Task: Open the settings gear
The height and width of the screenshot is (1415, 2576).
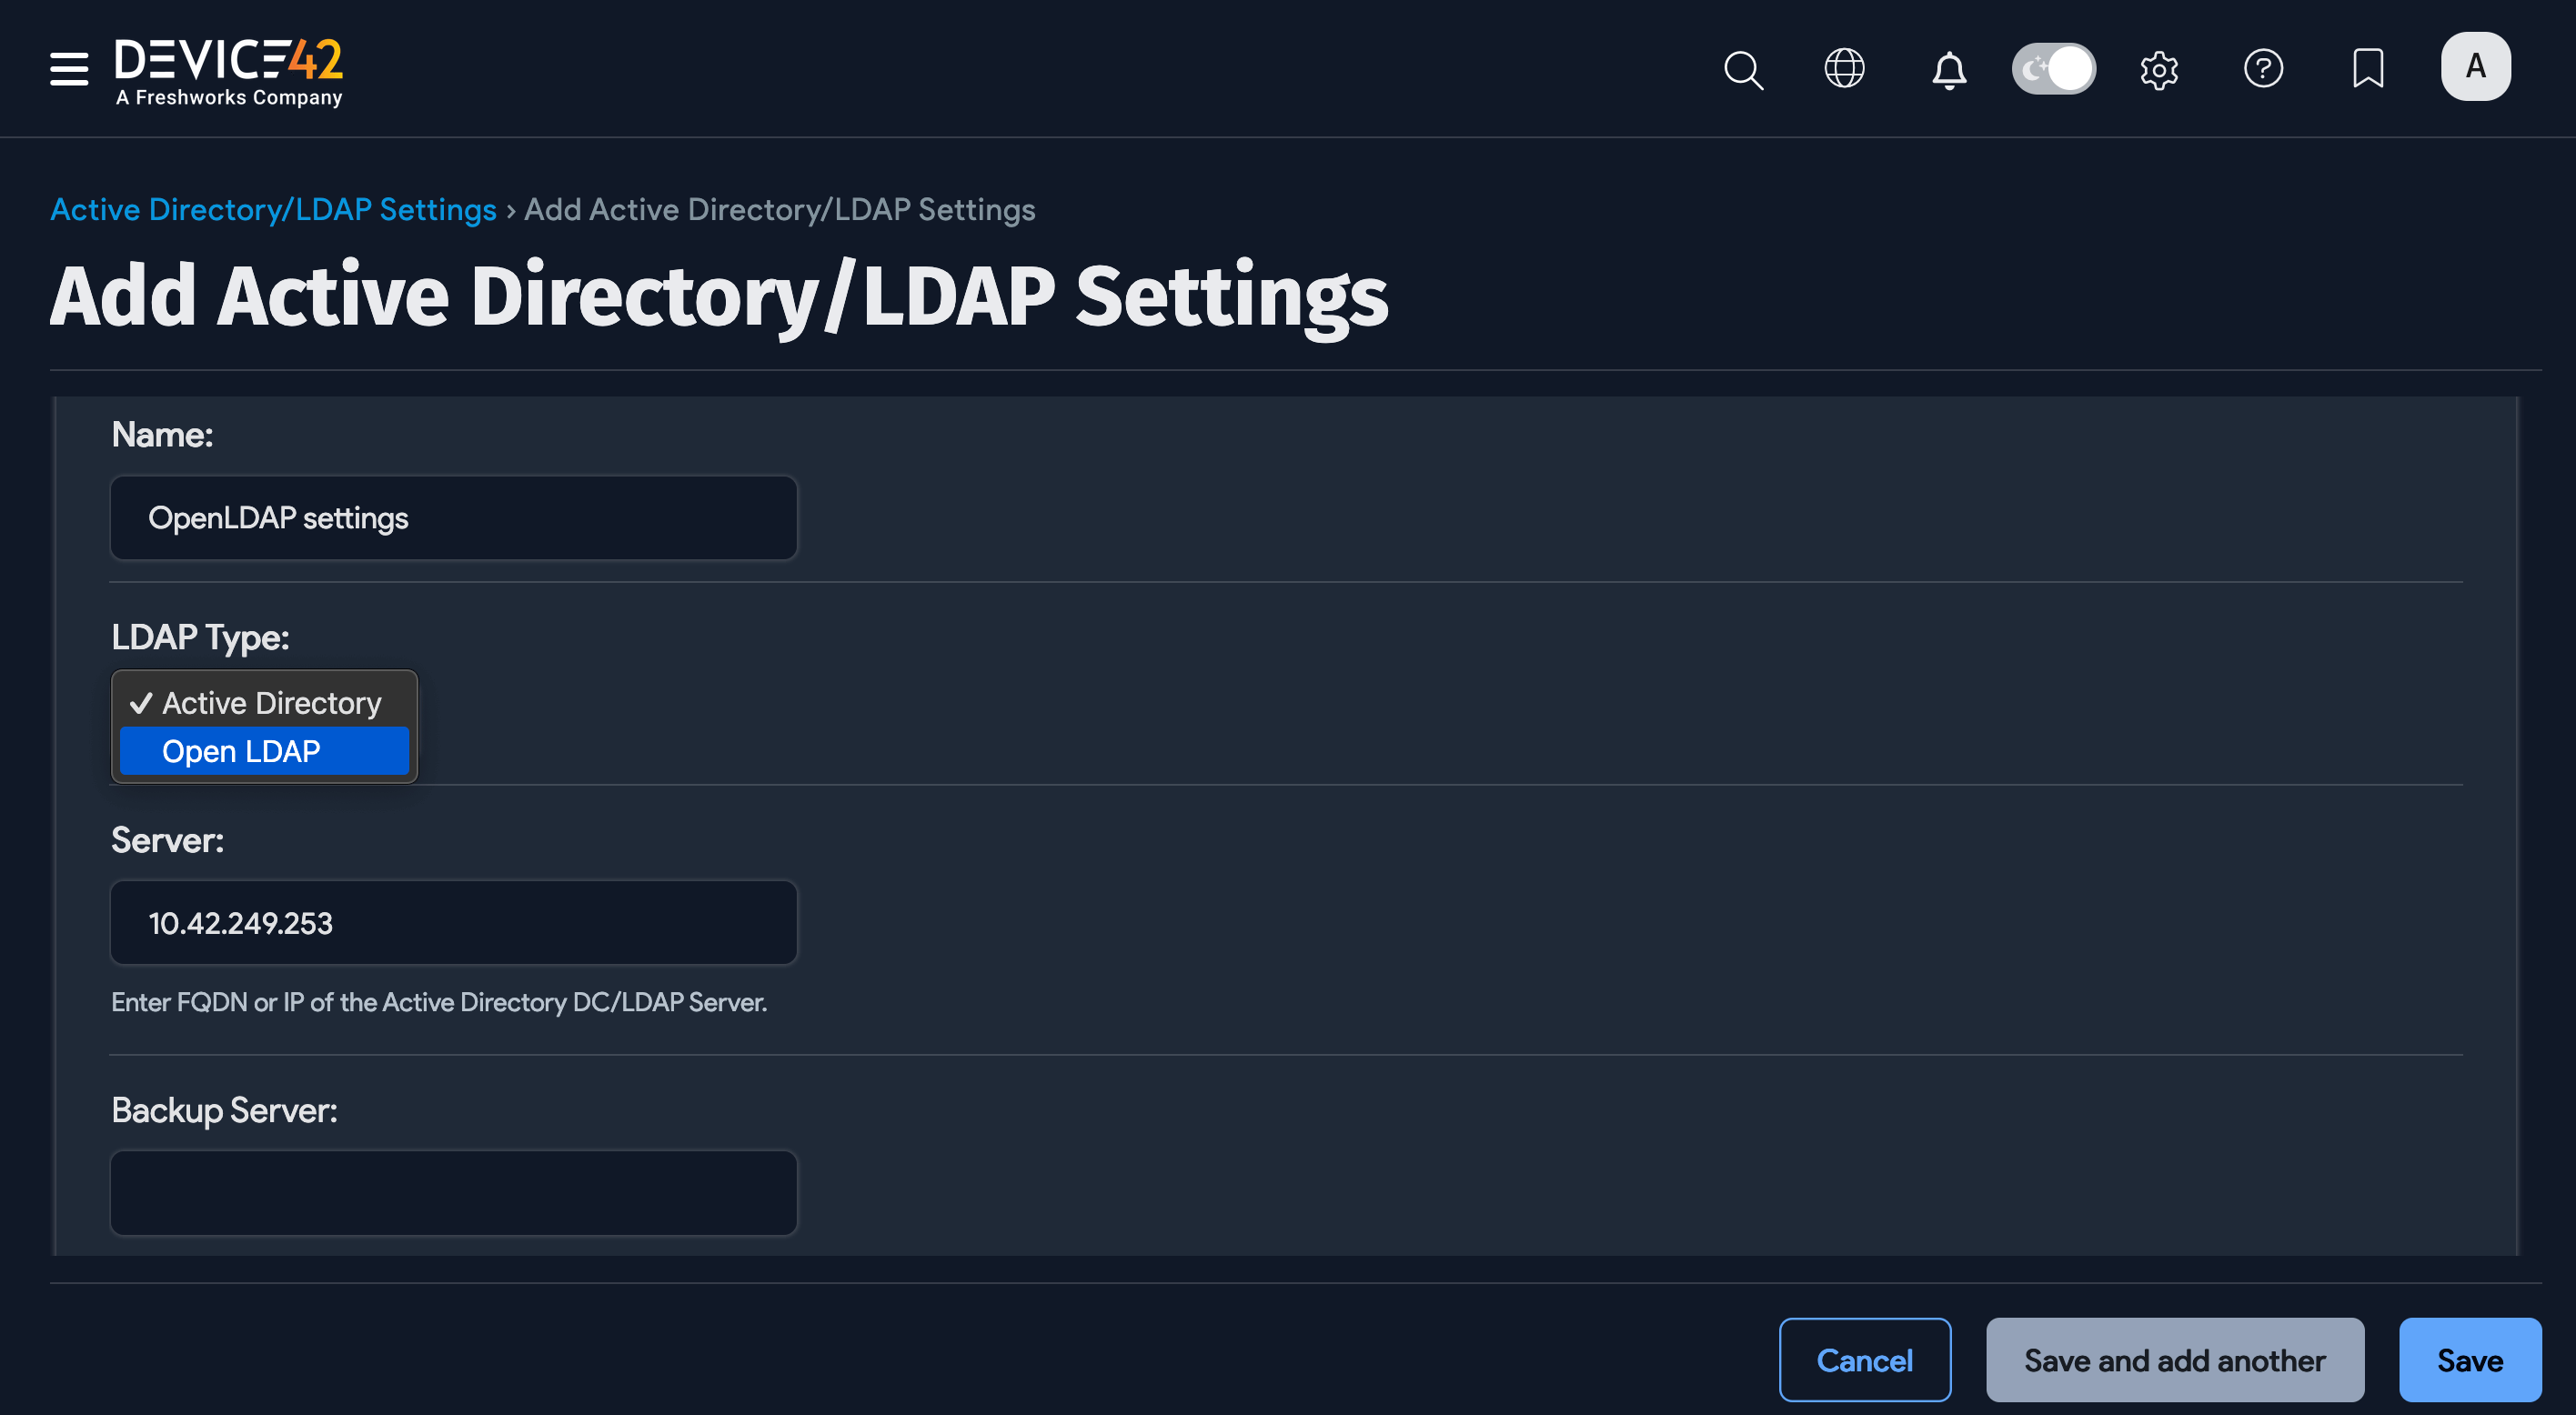Action: pyautogui.click(x=2159, y=69)
